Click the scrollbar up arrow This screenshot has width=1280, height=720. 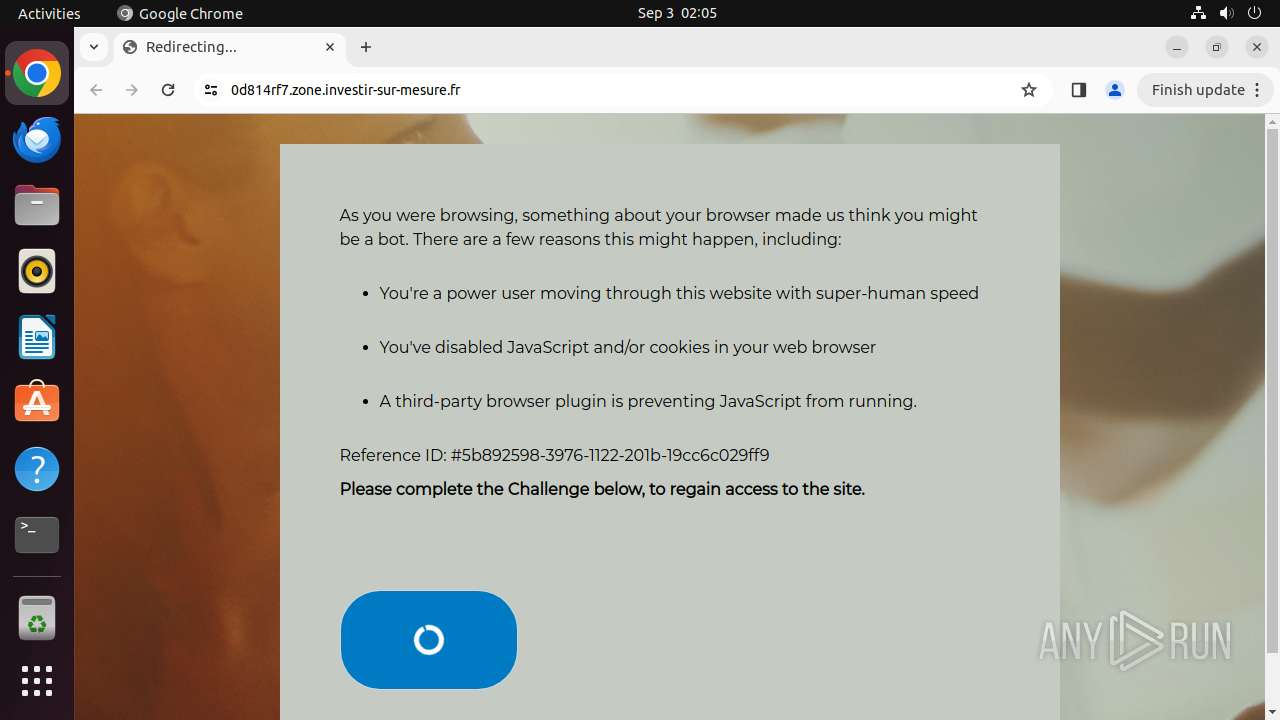pos(1272,122)
